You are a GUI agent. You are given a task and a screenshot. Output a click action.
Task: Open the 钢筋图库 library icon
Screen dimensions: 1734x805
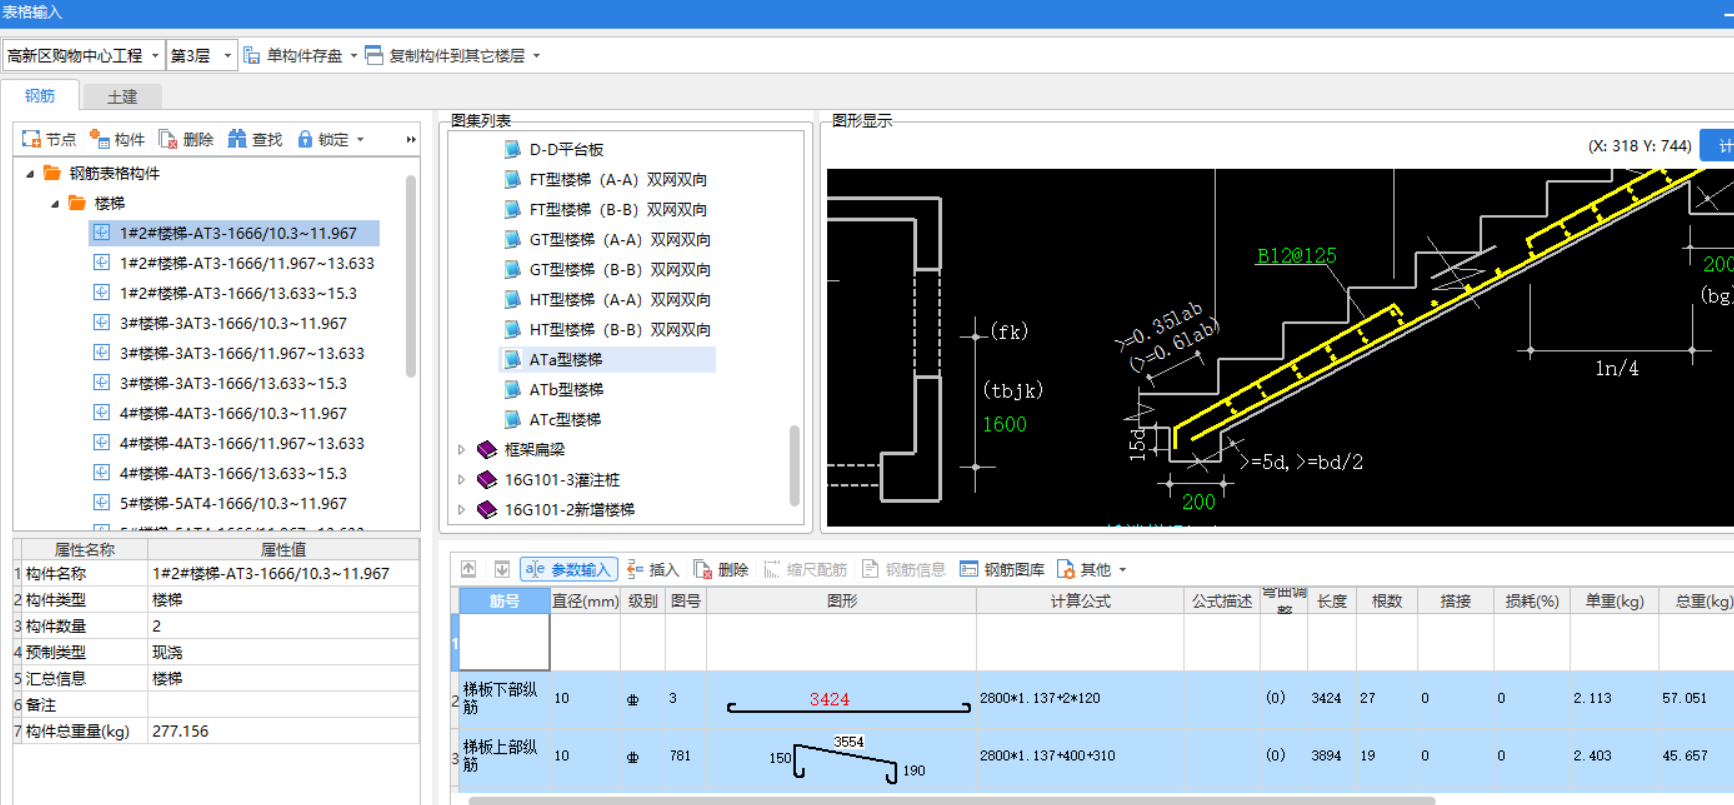click(x=968, y=569)
